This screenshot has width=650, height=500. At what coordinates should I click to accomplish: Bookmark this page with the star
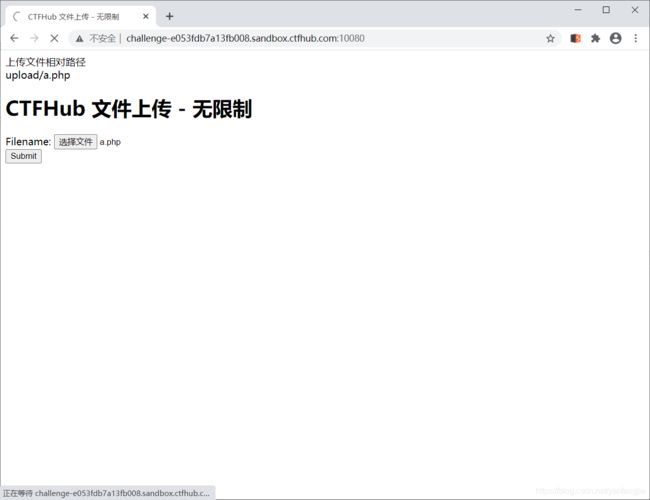(x=550, y=39)
